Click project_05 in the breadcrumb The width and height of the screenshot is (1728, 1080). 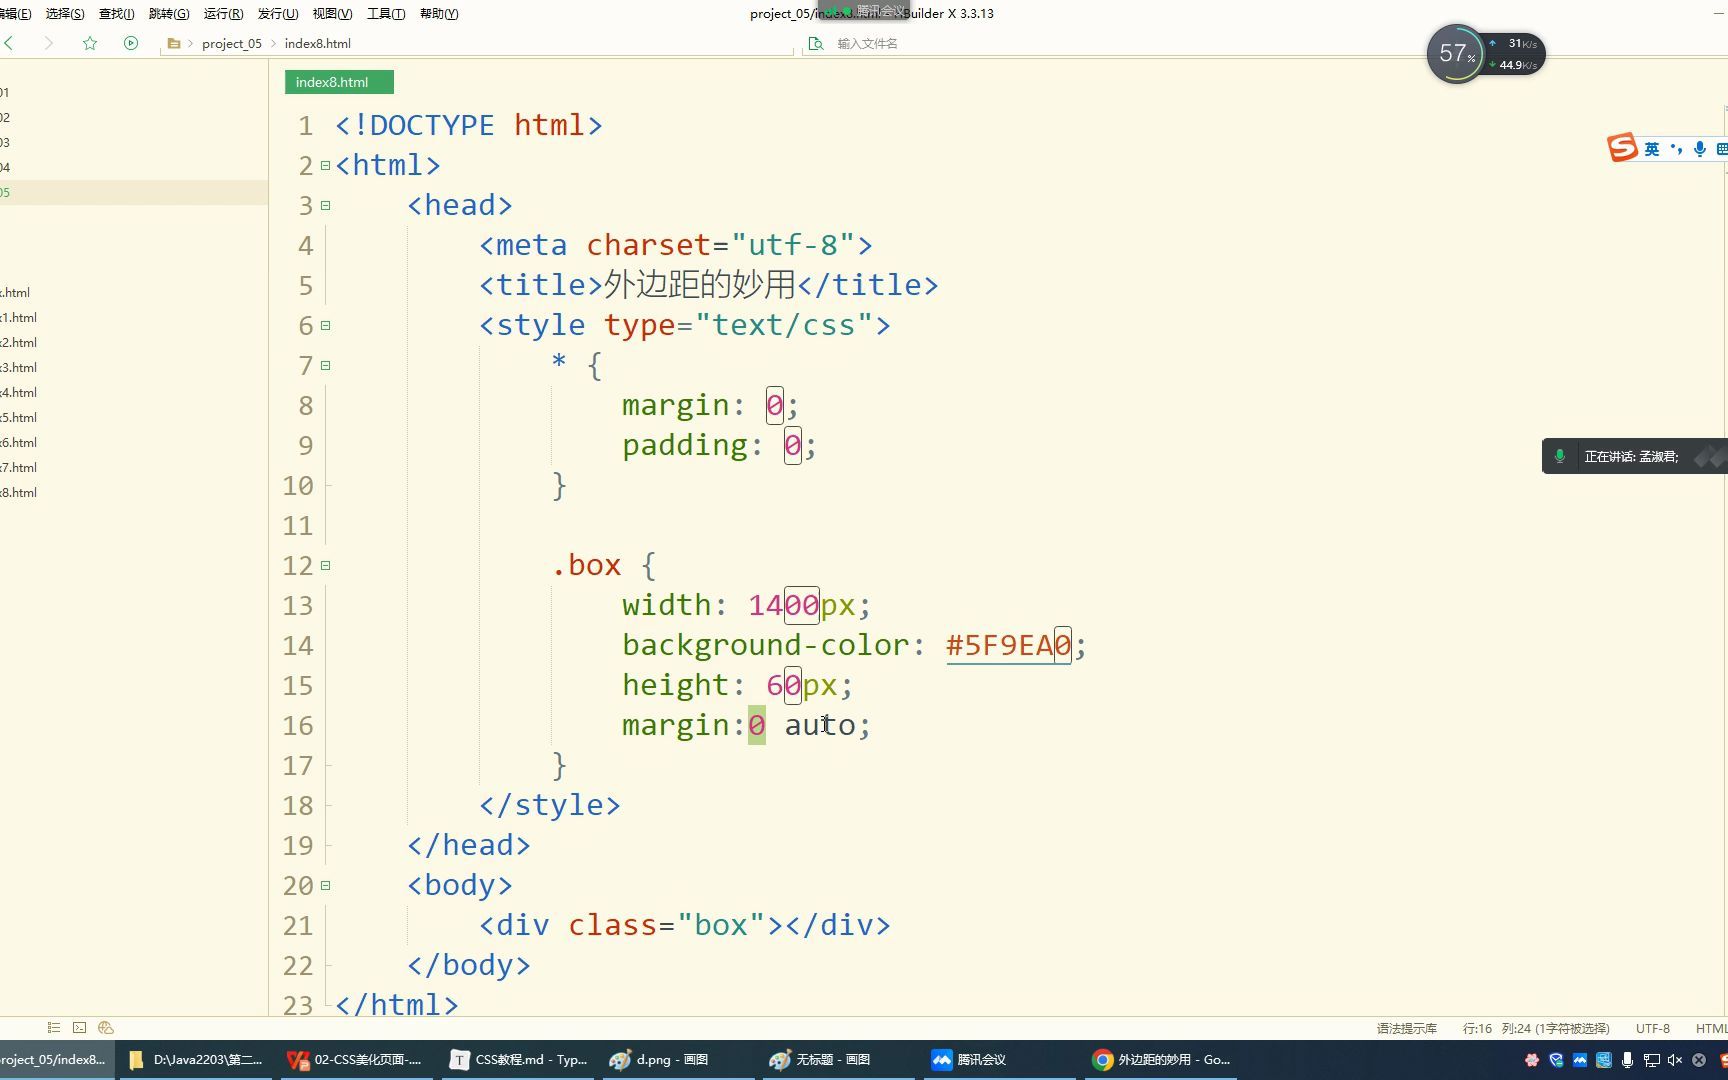pos(231,43)
